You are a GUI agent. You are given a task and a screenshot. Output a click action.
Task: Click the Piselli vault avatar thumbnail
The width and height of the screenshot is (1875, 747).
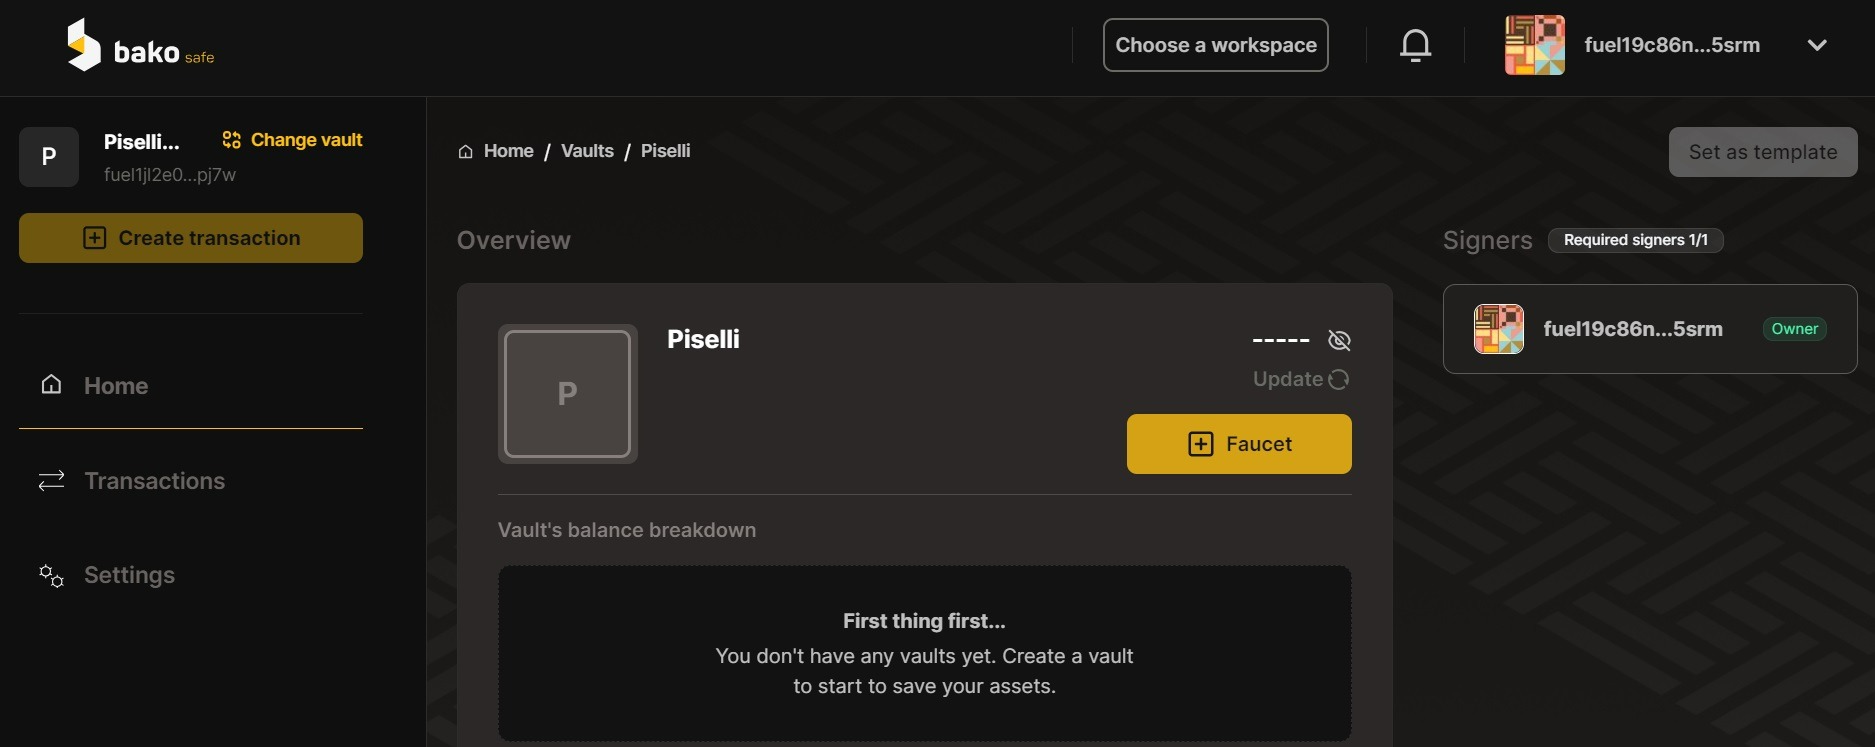[x=567, y=394]
